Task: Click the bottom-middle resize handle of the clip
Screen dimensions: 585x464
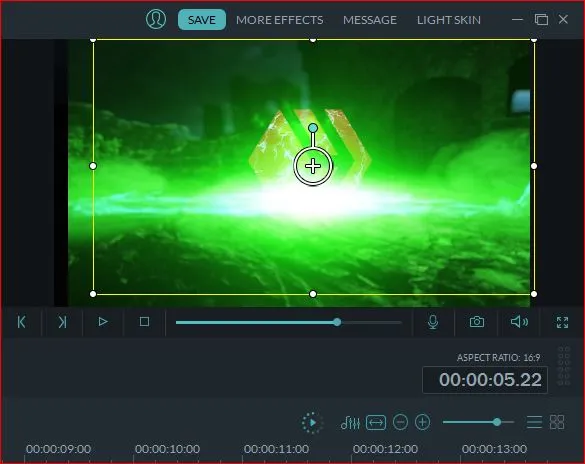Action: coord(313,294)
